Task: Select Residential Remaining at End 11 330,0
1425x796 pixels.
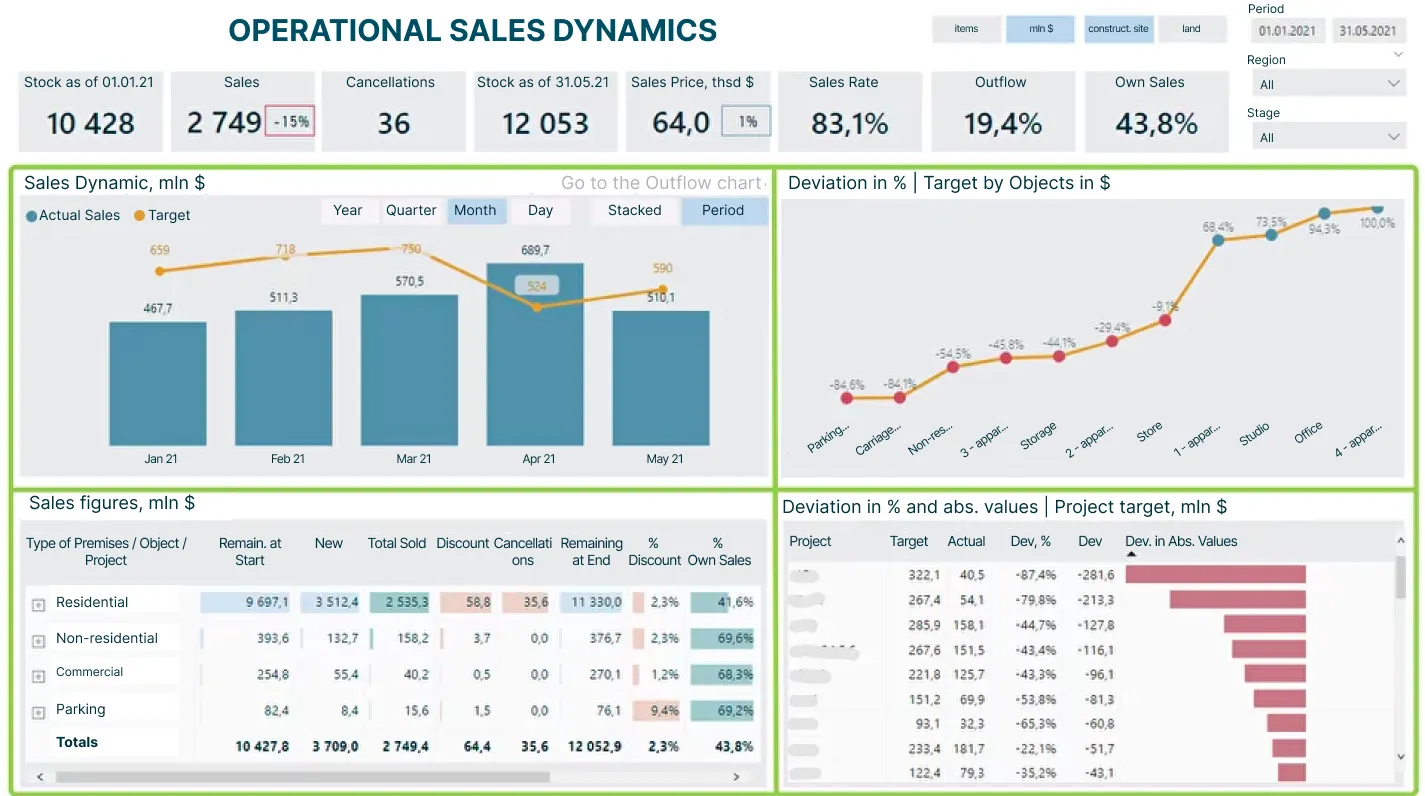Action: (591, 602)
